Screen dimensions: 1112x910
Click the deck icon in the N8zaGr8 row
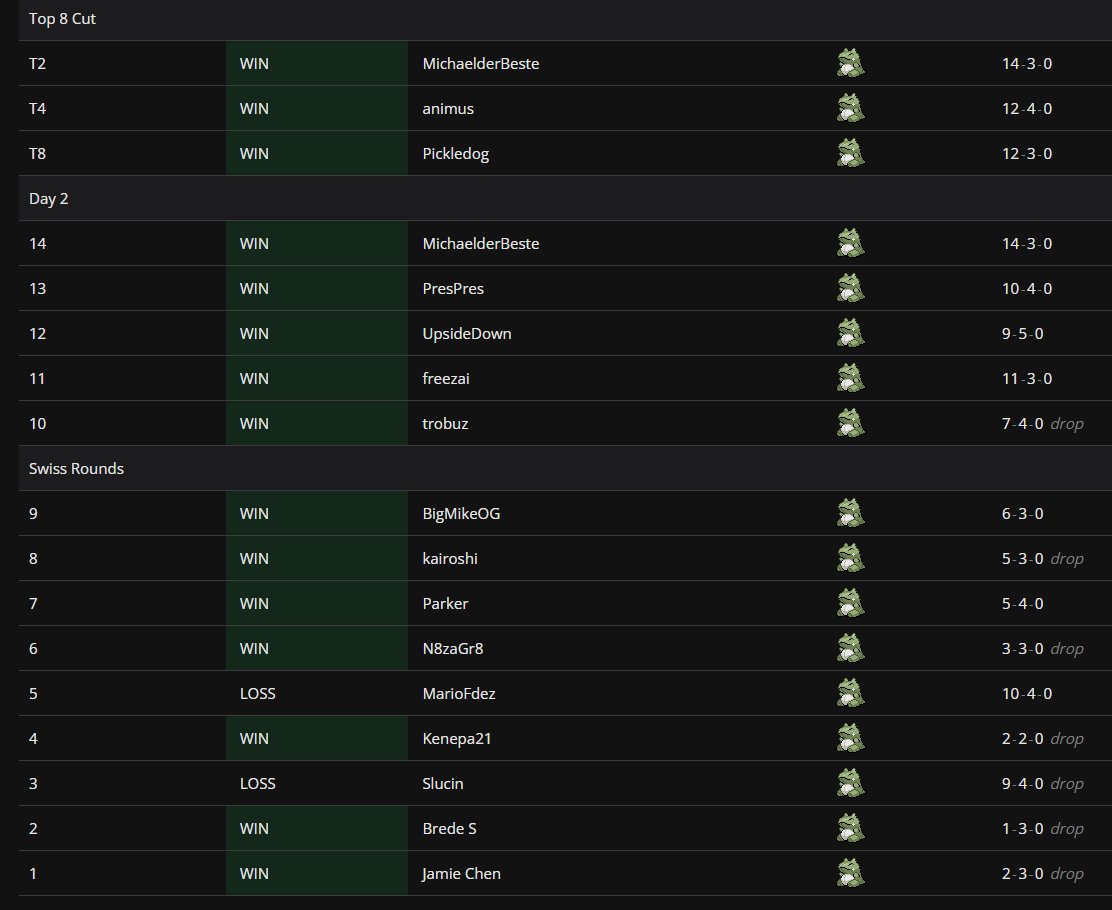coord(850,648)
